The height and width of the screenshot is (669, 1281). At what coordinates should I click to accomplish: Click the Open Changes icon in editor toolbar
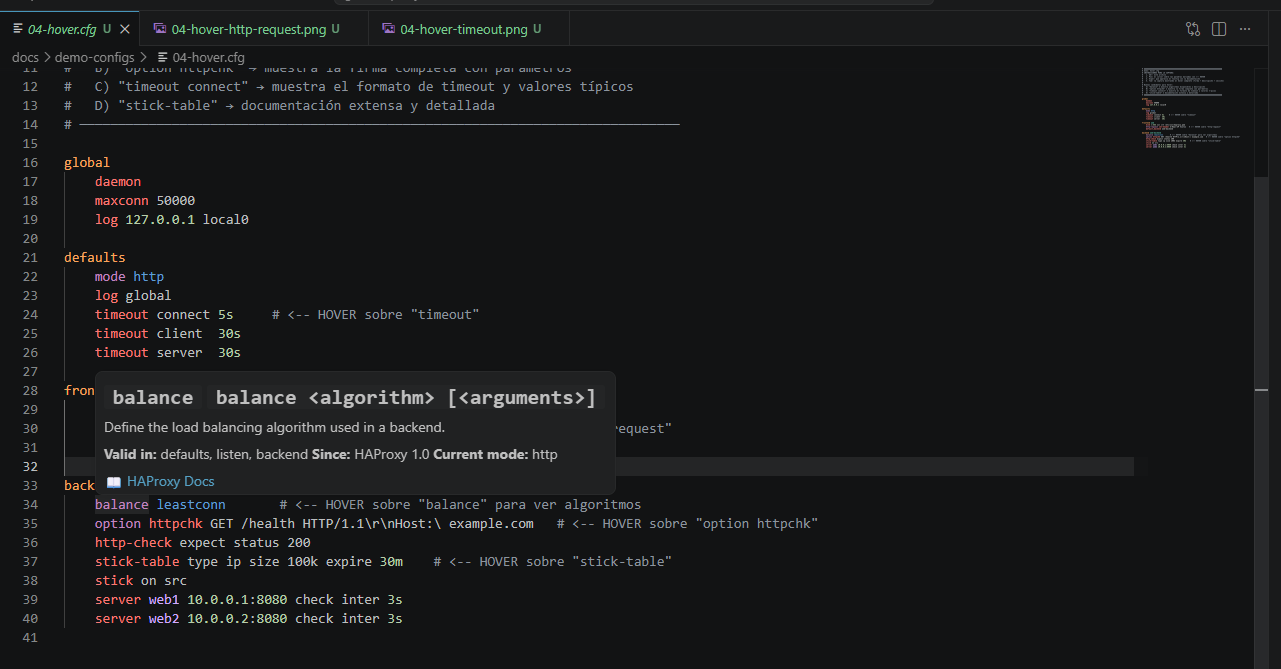[1193, 28]
